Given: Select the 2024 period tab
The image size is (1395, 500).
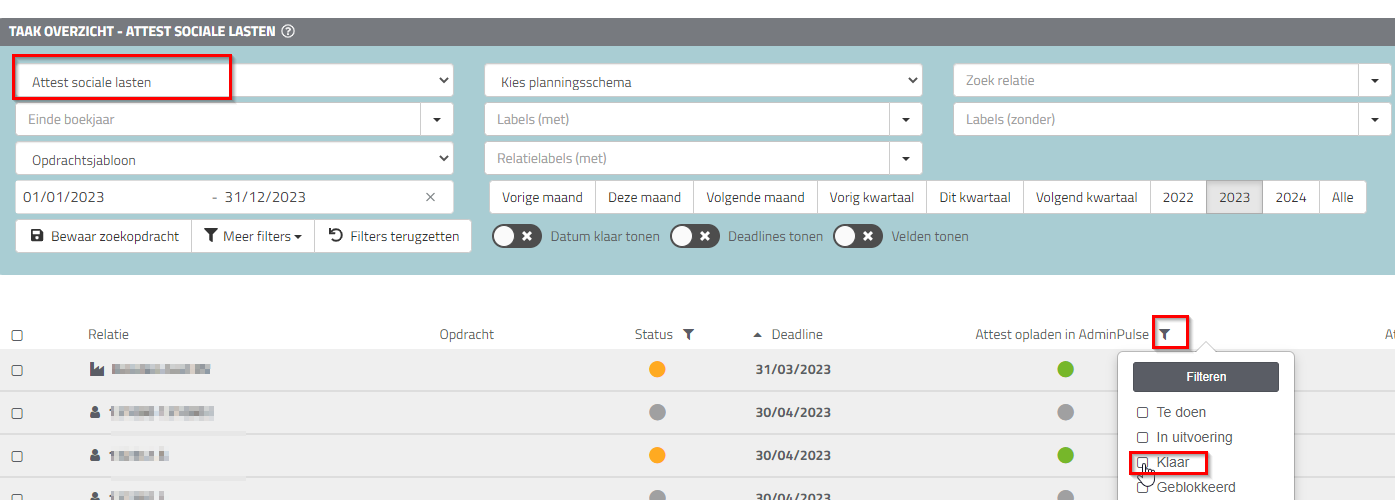Looking at the screenshot, I should pyautogui.click(x=1290, y=197).
